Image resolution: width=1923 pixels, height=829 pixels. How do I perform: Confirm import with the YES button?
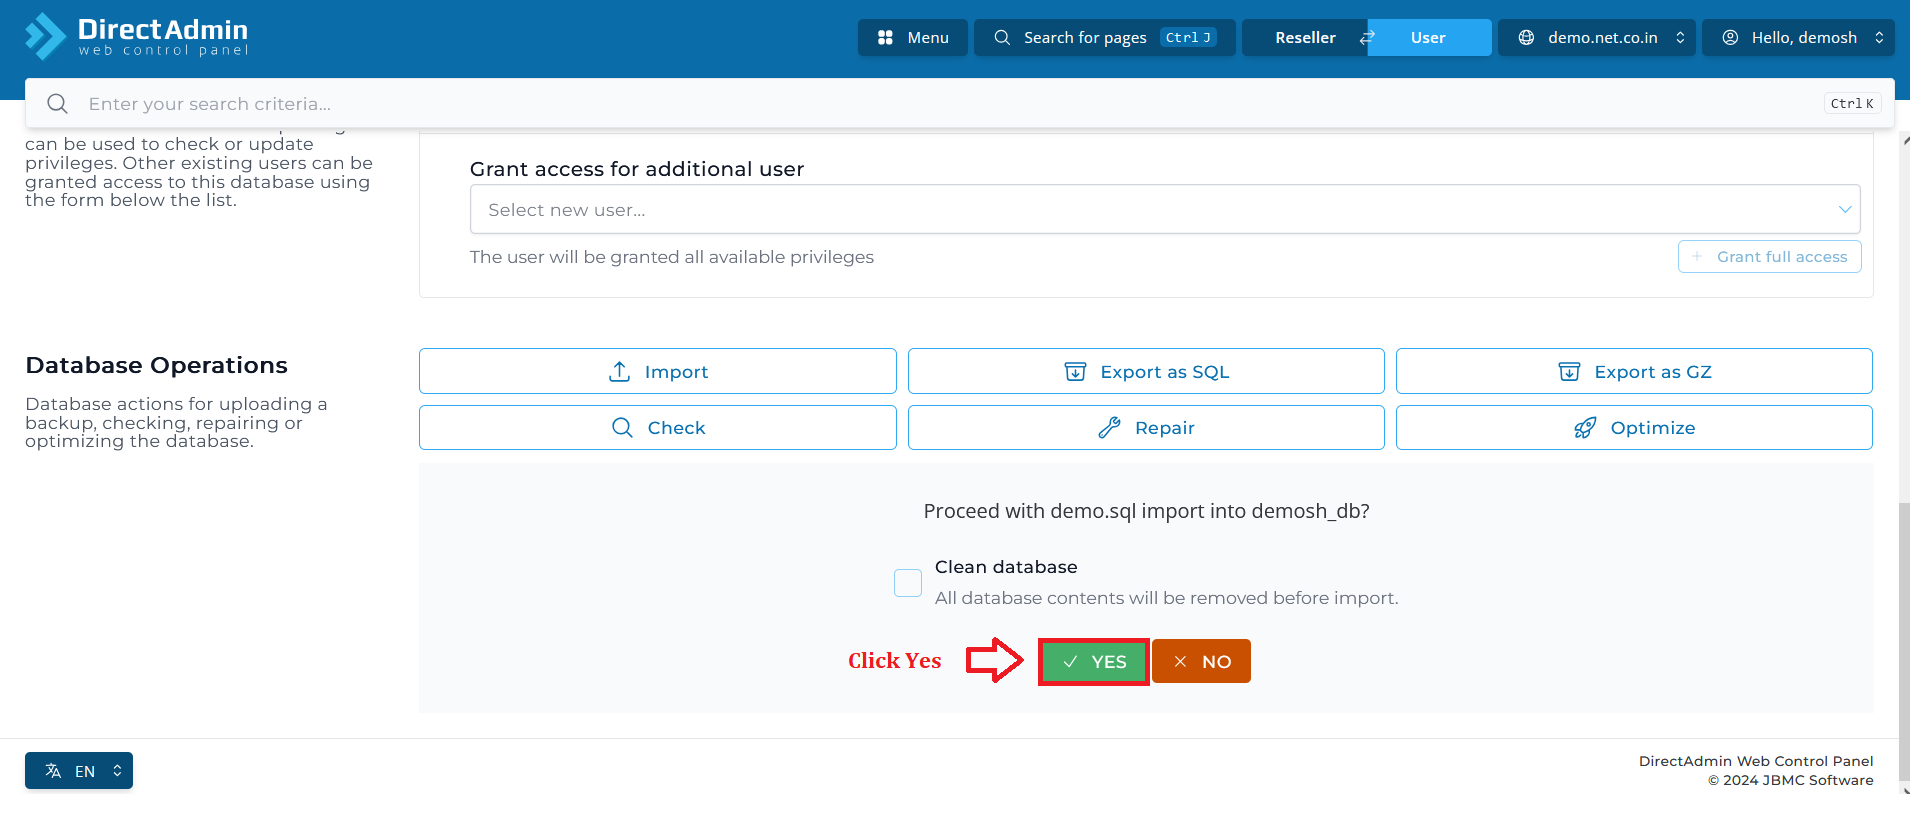pos(1093,661)
